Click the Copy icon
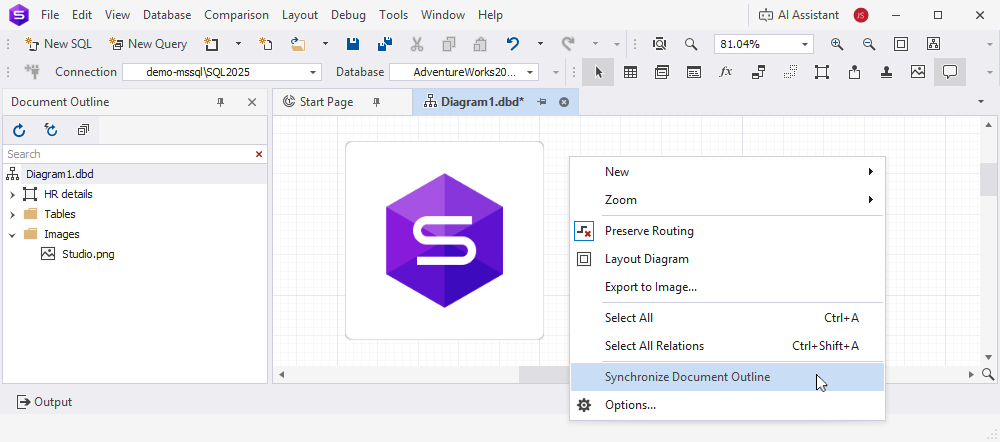The image size is (1000, 442). pyautogui.click(x=449, y=44)
